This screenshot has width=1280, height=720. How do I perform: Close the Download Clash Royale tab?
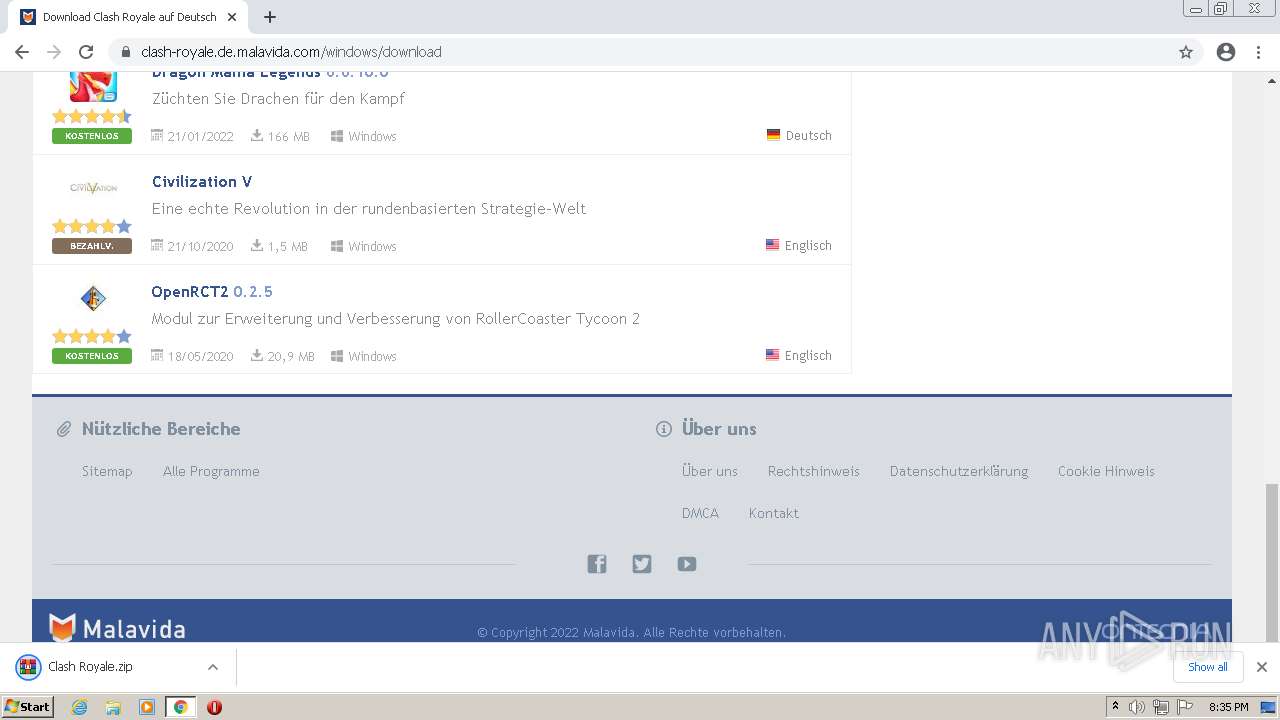pyautogui.click(x=232, y=17)
